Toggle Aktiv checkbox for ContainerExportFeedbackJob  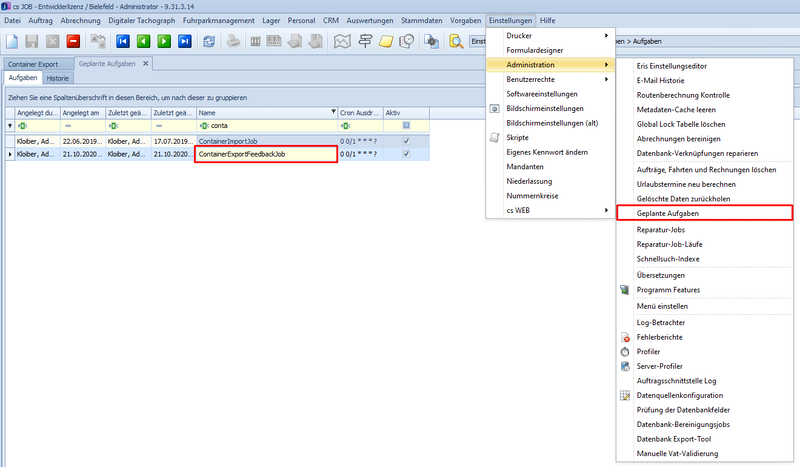(406, 154)
